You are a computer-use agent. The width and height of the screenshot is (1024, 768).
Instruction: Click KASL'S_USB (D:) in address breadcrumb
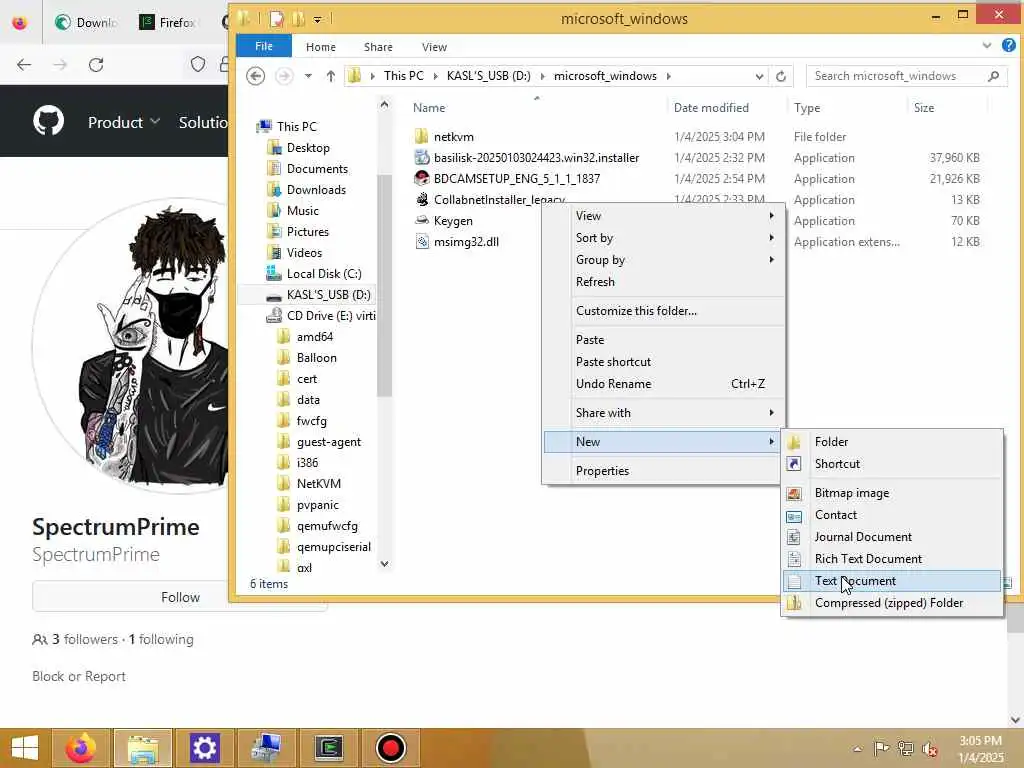point(488,76)
